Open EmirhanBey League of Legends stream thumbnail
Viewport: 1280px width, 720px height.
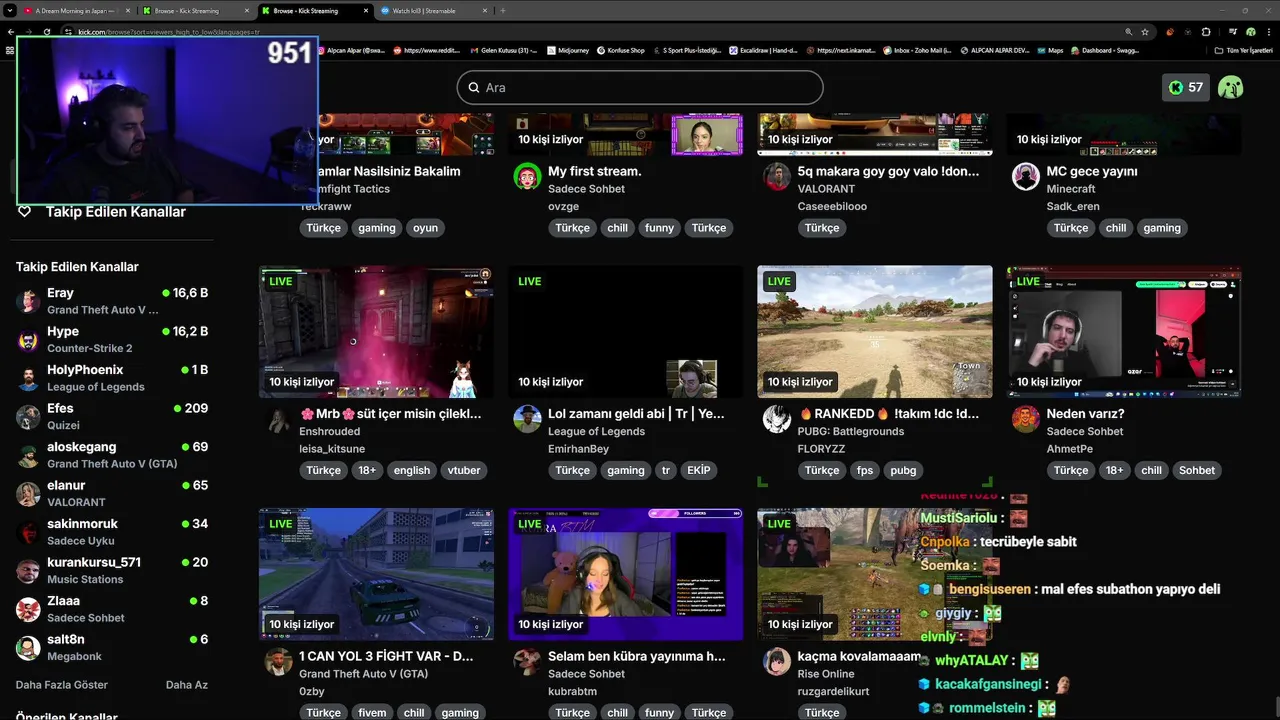click(625, 331)
